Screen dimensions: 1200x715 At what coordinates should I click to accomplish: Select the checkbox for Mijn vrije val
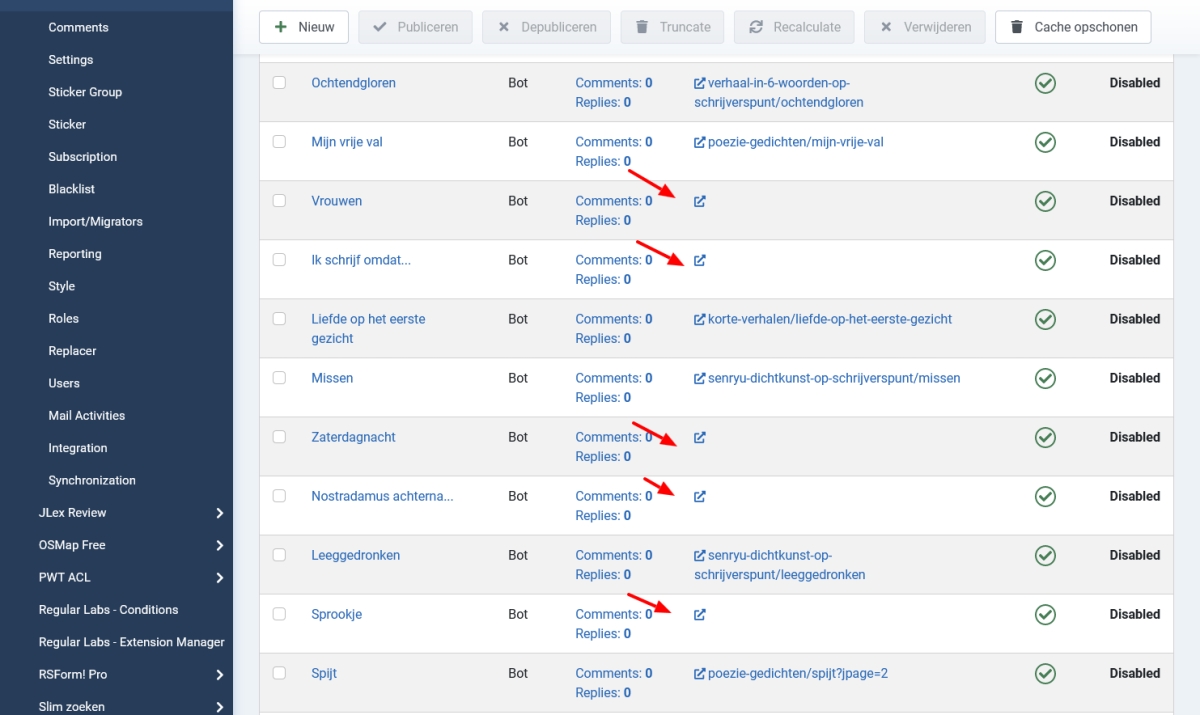[x=279, y=142]
